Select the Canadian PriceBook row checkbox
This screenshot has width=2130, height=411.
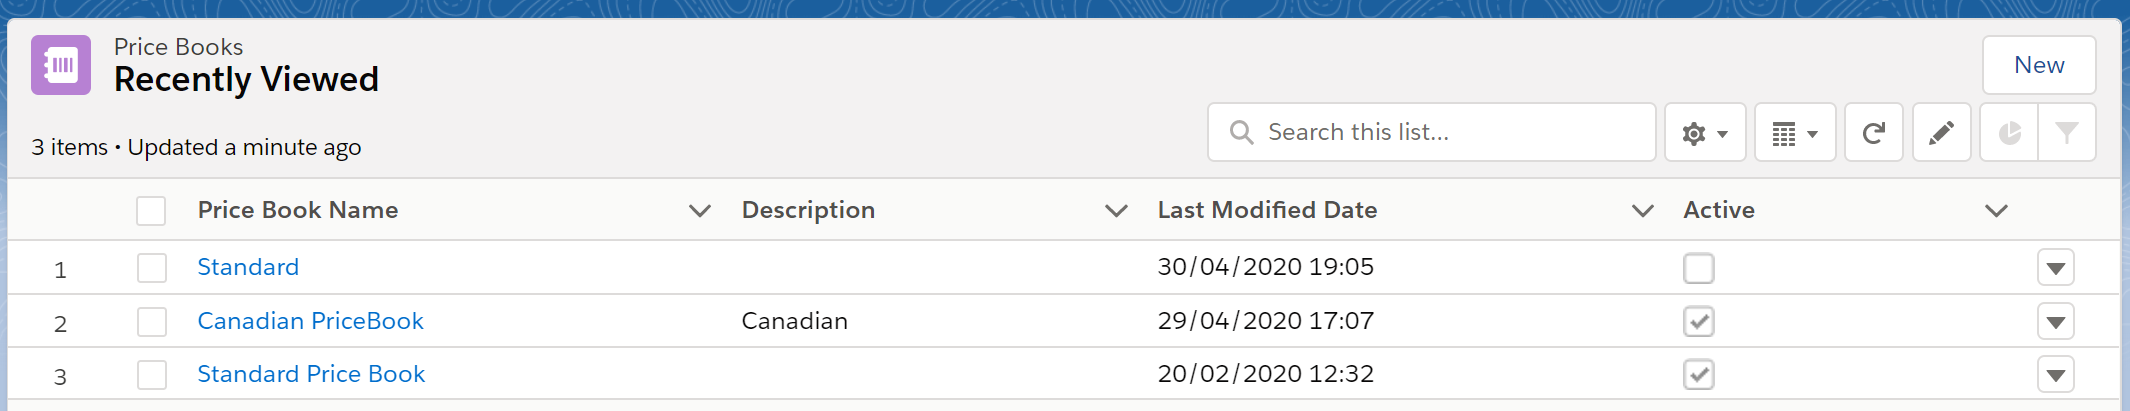coord(152,322)
